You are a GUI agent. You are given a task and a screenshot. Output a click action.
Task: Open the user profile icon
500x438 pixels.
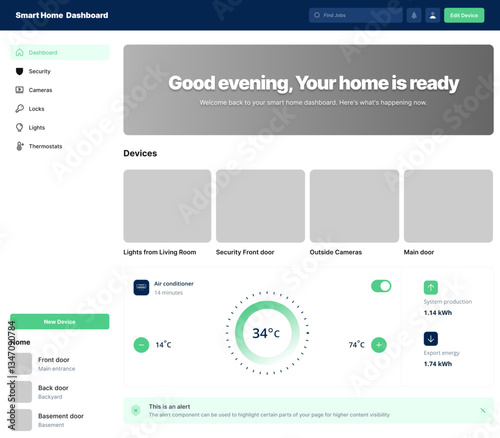tap(433, 15)
